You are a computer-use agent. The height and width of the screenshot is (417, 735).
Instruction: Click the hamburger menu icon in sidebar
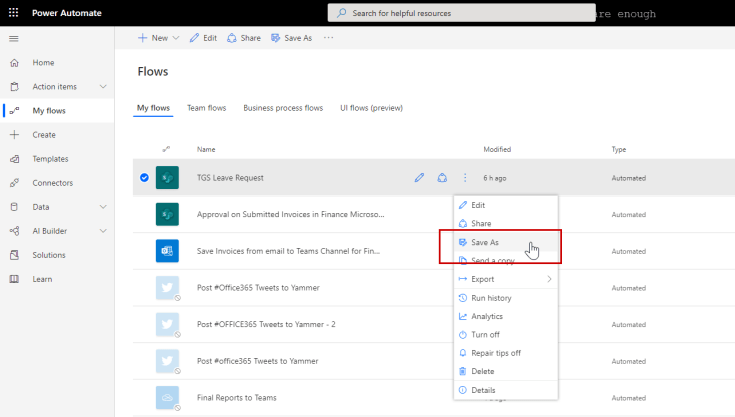[14, 38]
